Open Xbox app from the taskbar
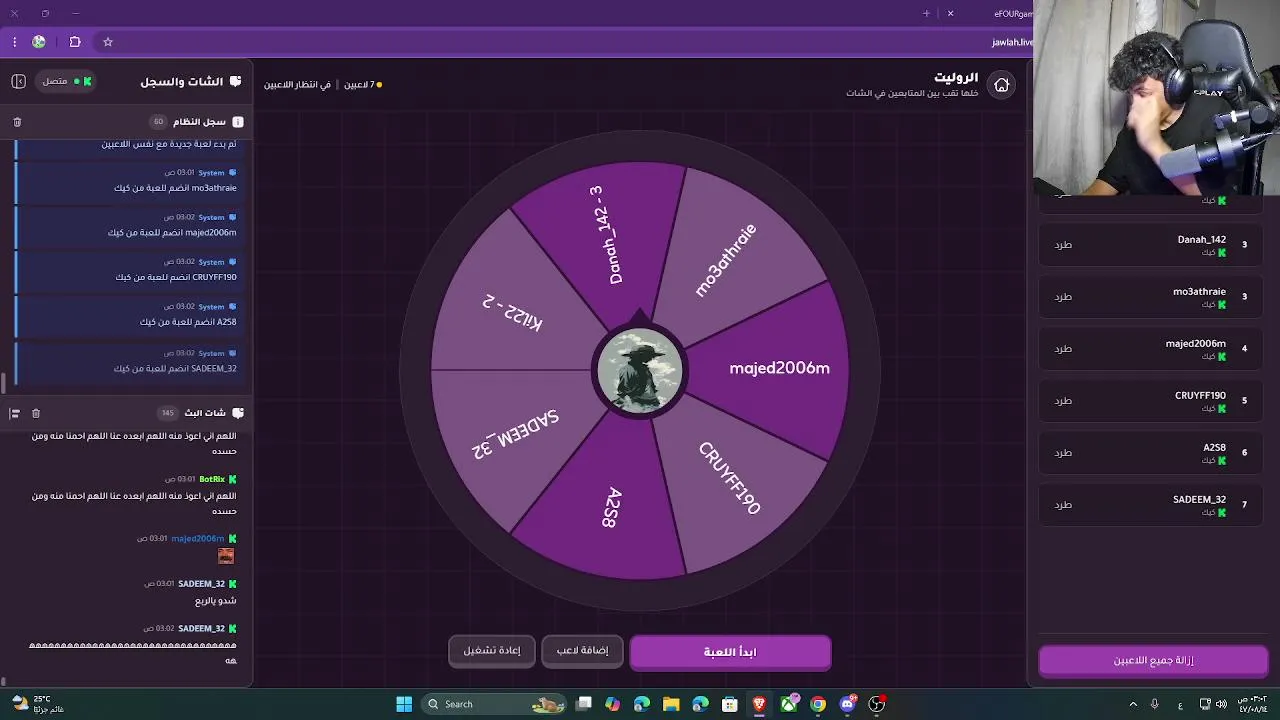This screenshot has width=1280, height=720. (789, 704)
